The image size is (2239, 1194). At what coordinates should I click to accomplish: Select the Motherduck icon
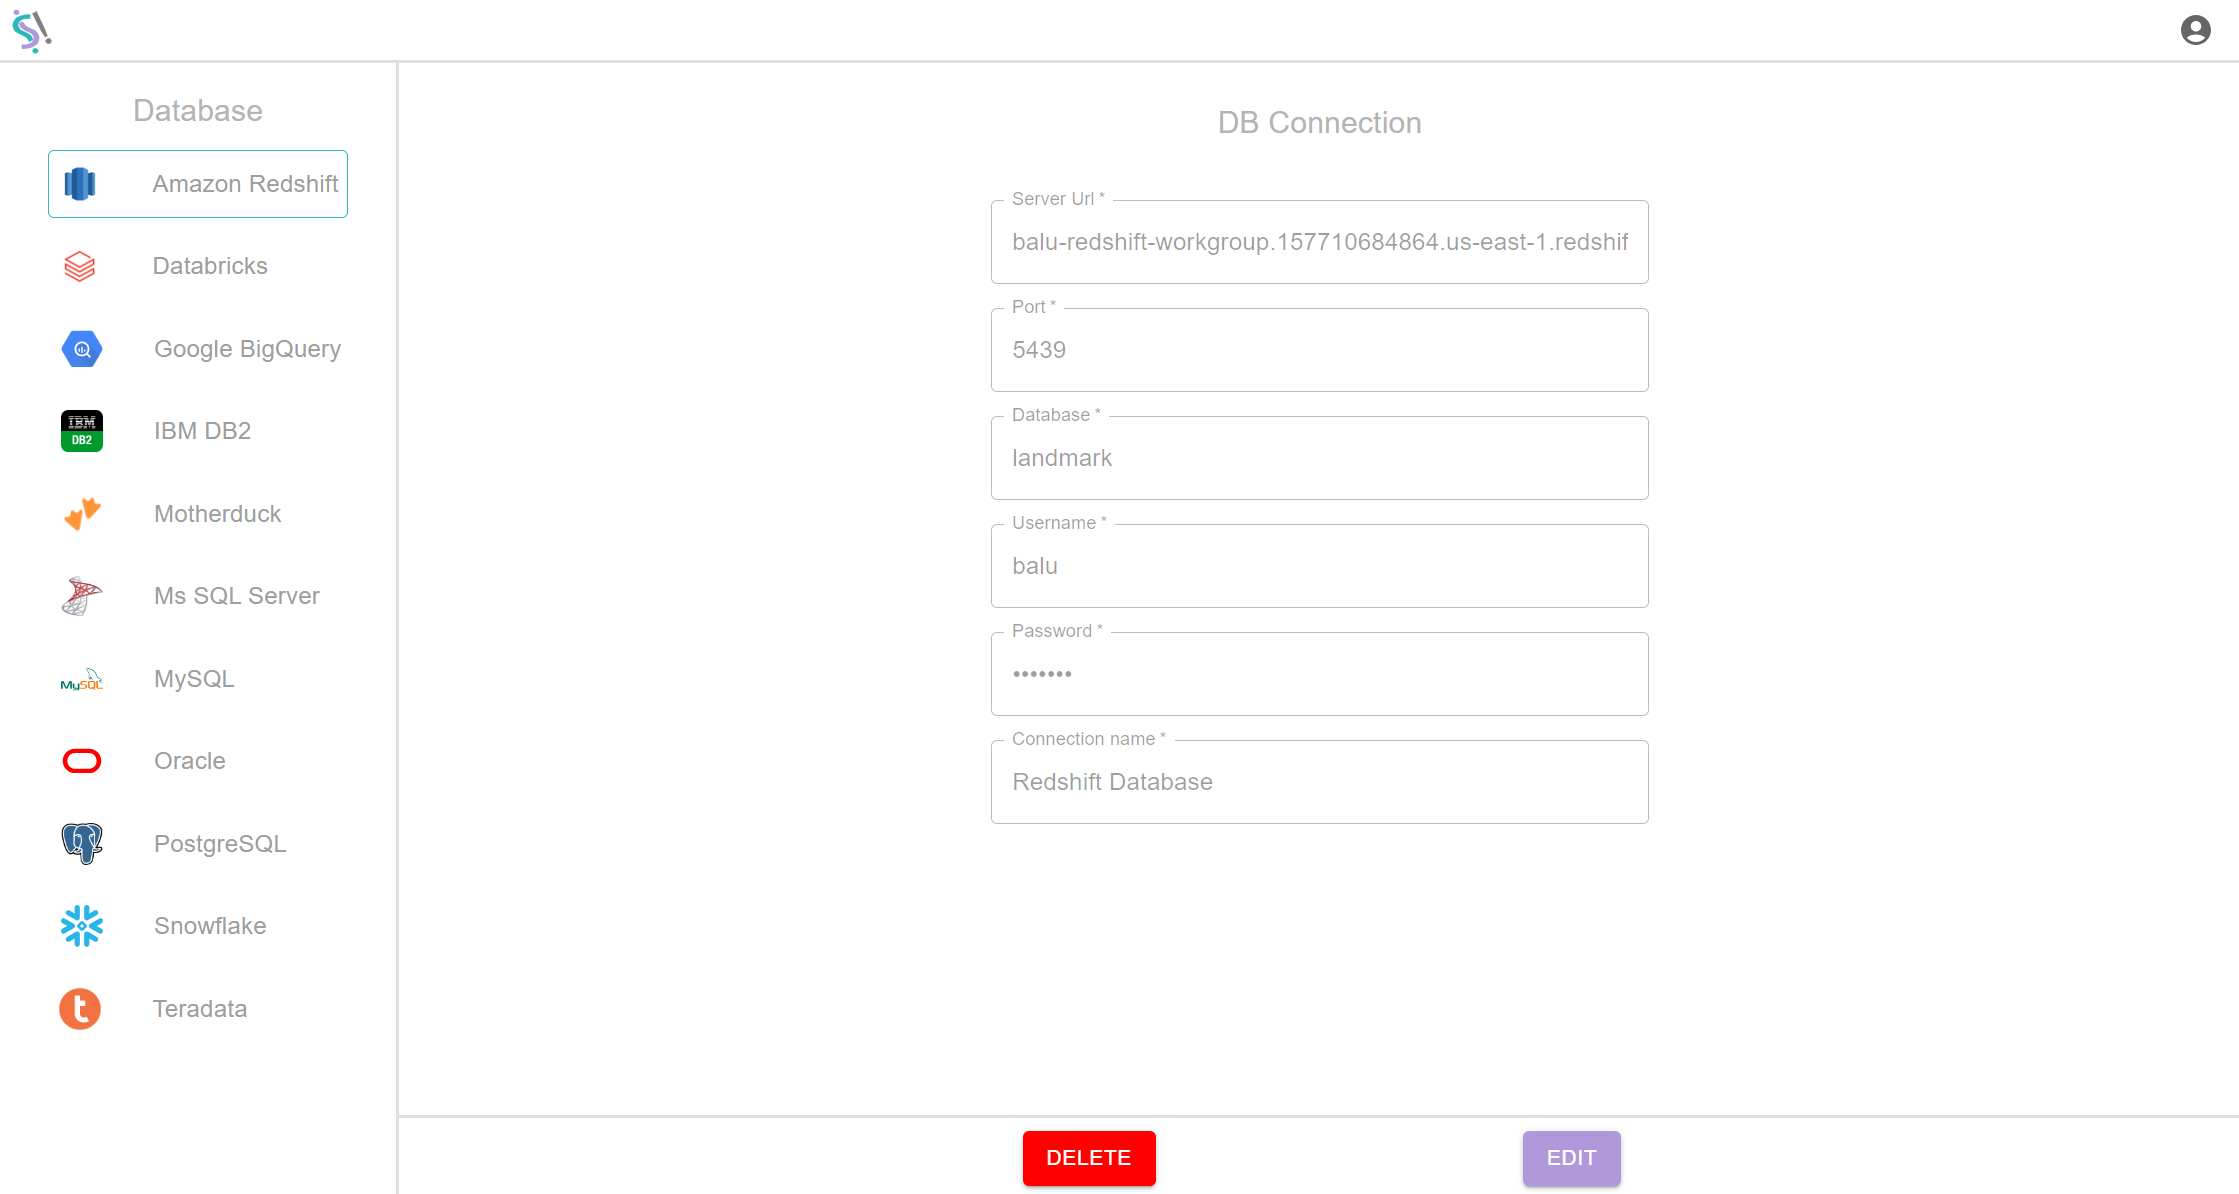(x=81, y=513)
